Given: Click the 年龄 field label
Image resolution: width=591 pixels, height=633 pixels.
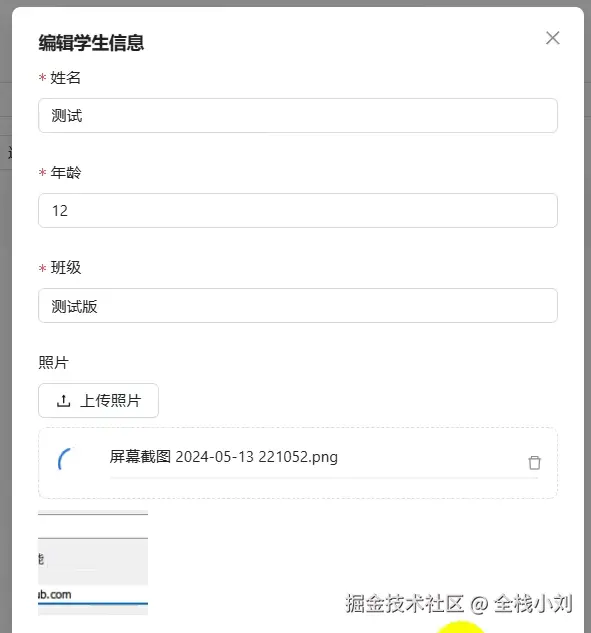Looking at the screenshot, I should tap(65, 173).
